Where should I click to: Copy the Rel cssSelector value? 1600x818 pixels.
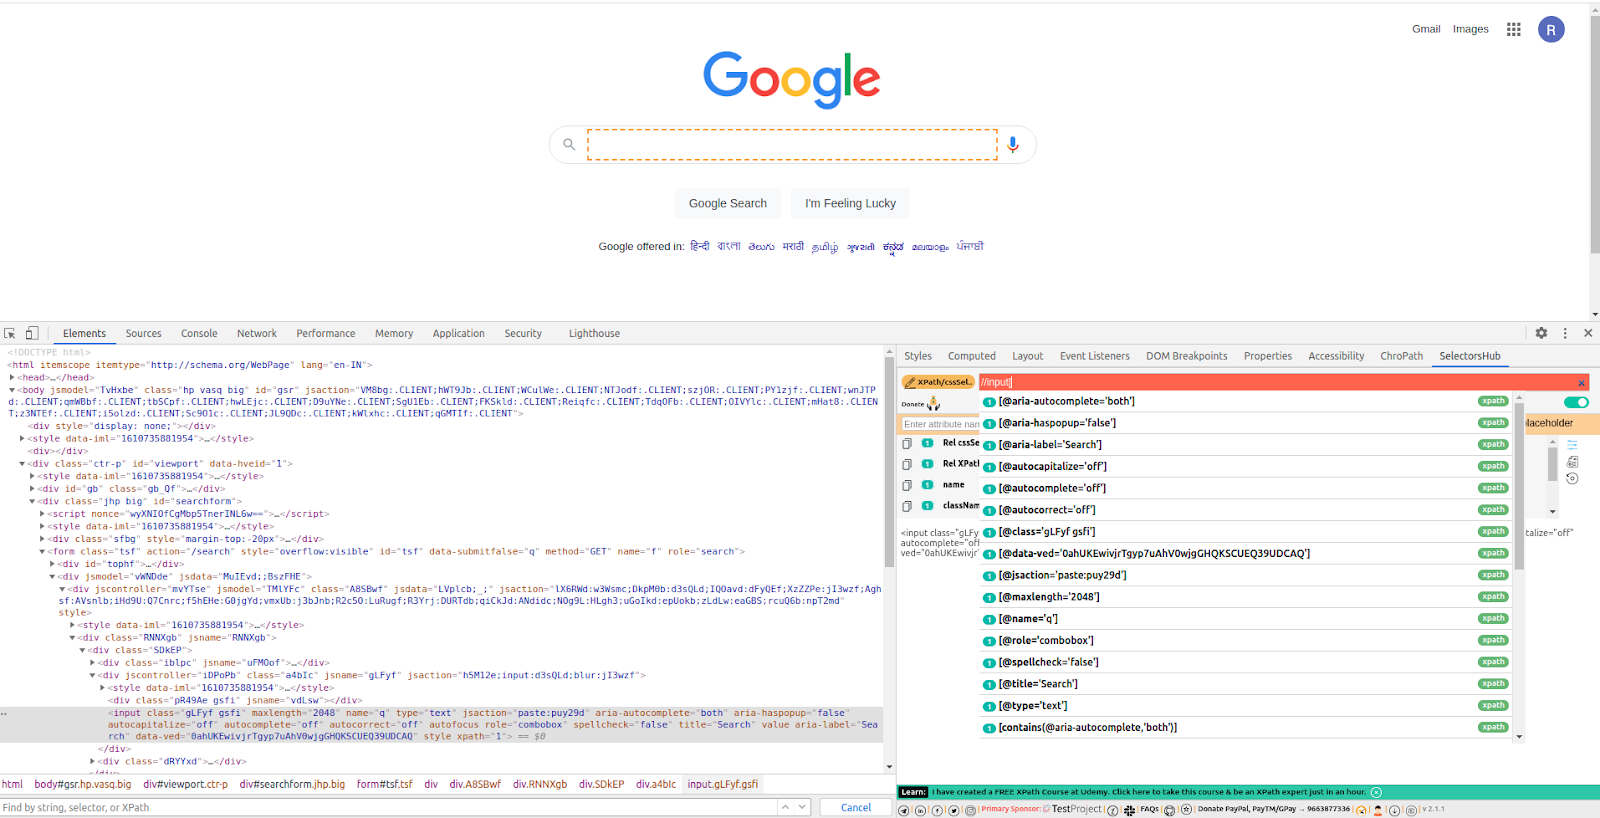point(907,443)
